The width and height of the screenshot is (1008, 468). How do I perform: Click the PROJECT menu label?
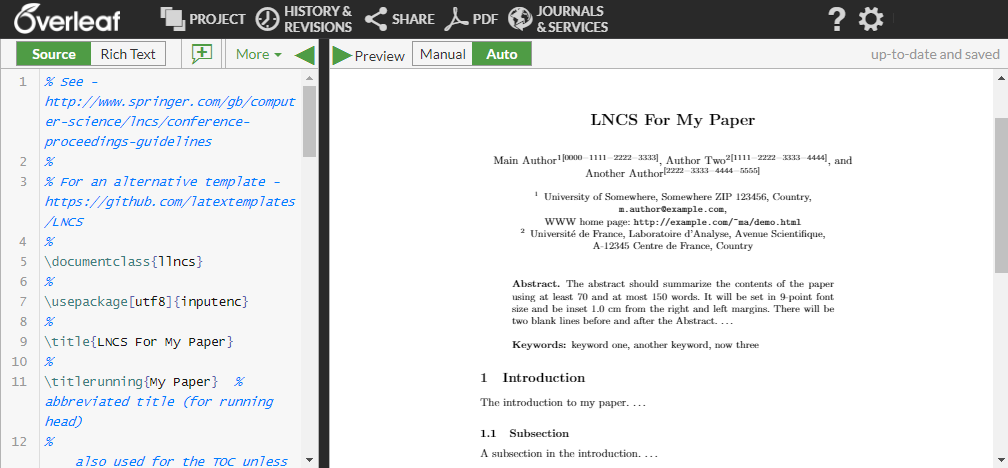click(217, 19)
